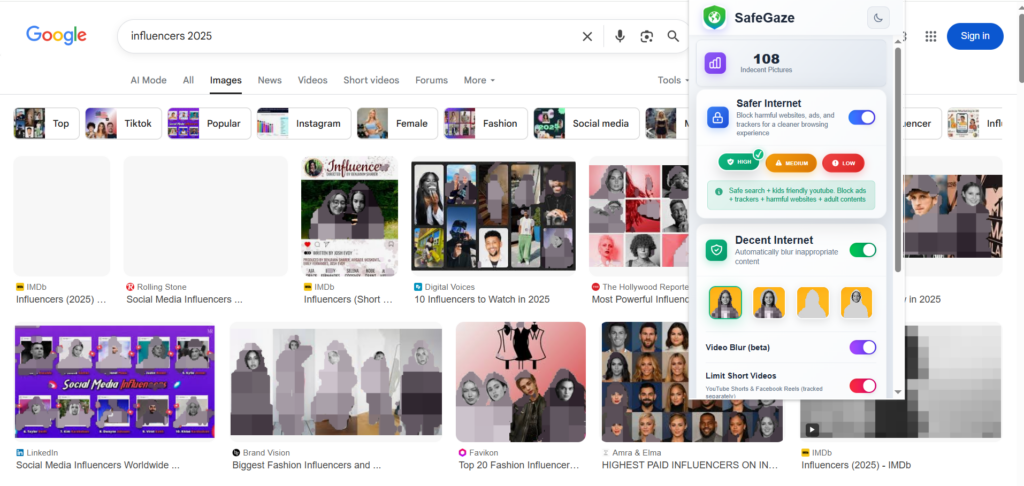Toggle the Video Blur (beta) switch
The width and height of the screenshot is (1024, 486).
tap(862, 347)
